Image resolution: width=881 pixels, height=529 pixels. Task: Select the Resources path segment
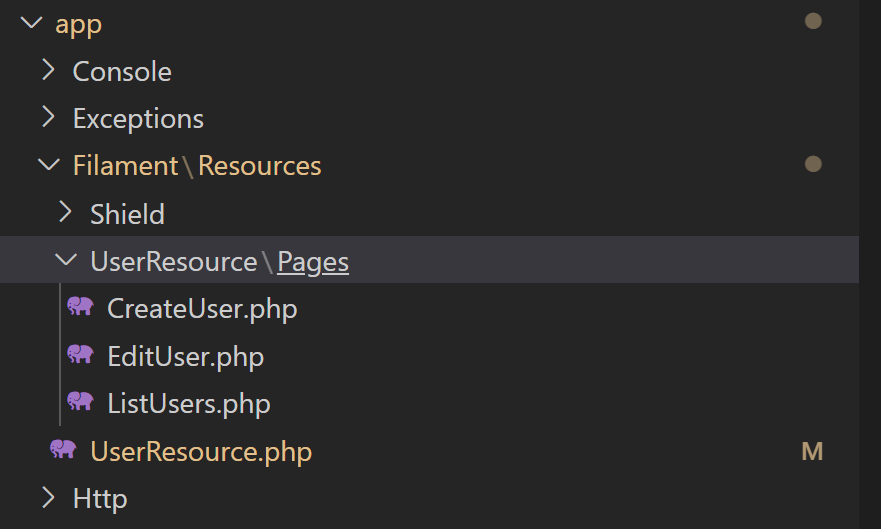260,166
